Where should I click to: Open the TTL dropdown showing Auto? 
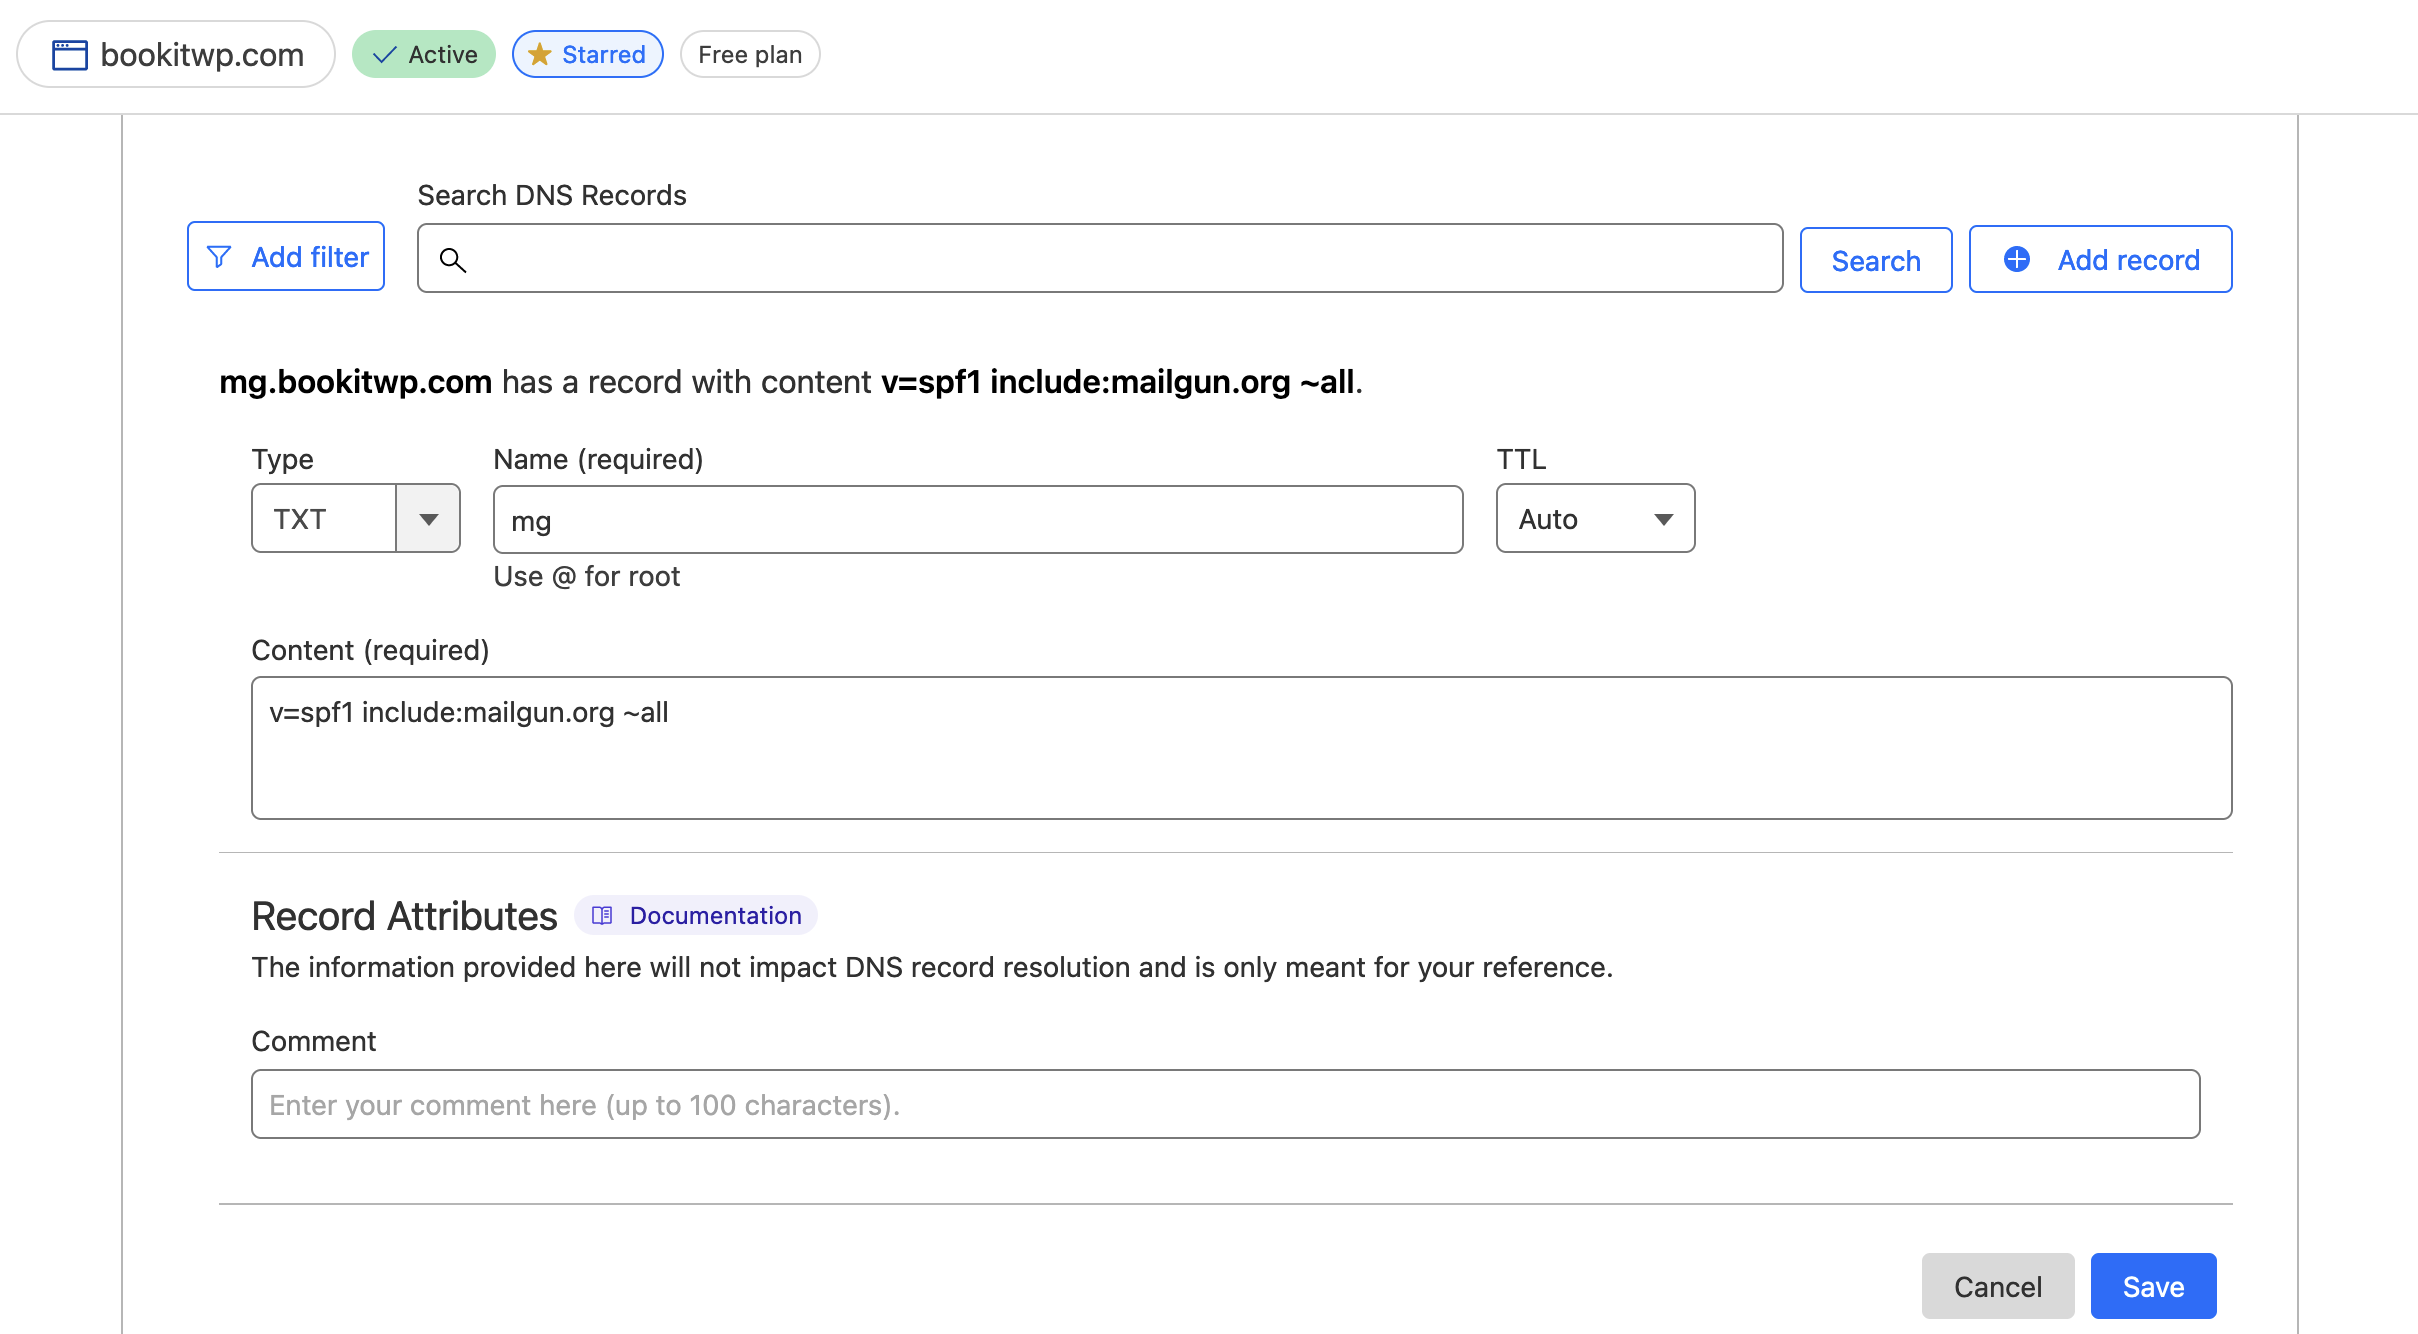(x=1560, y=518)
